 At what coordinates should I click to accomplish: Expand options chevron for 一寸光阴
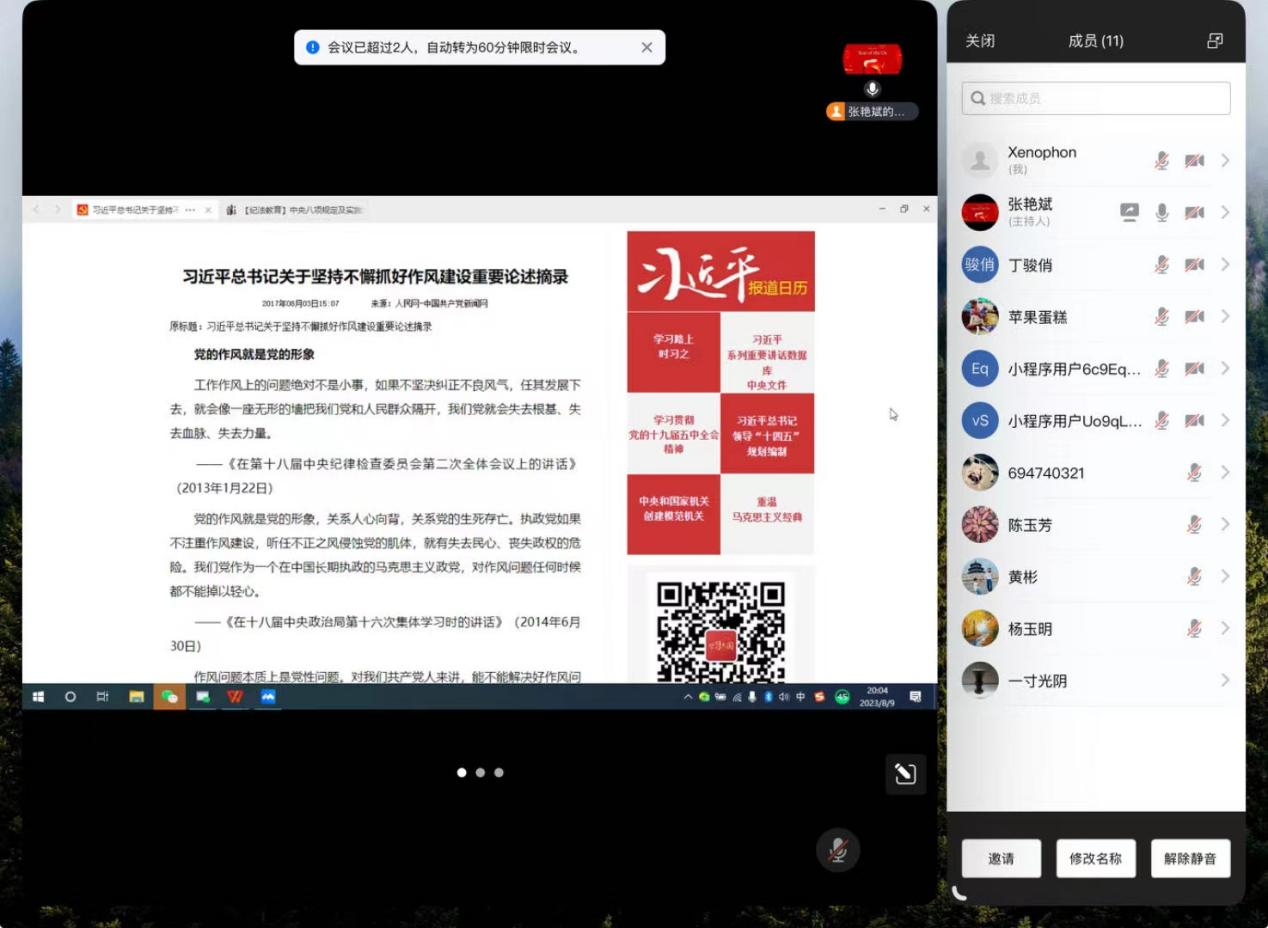(1225, 681)
